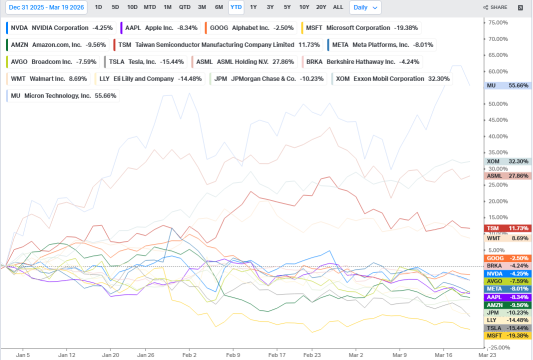Select the 20Y time range
The image size is (533, 360).
coord(321,7)
